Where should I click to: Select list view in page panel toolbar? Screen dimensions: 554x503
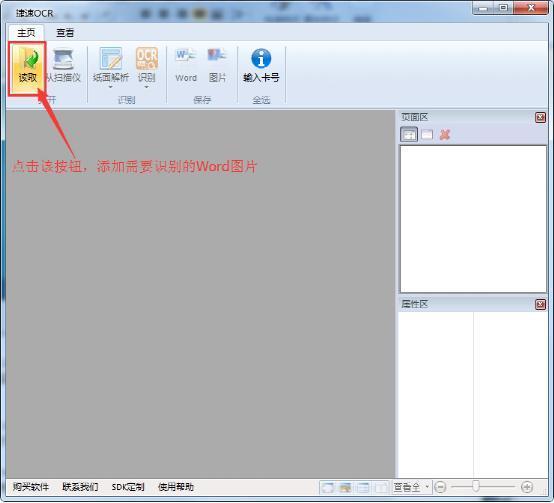coord(427,135)
